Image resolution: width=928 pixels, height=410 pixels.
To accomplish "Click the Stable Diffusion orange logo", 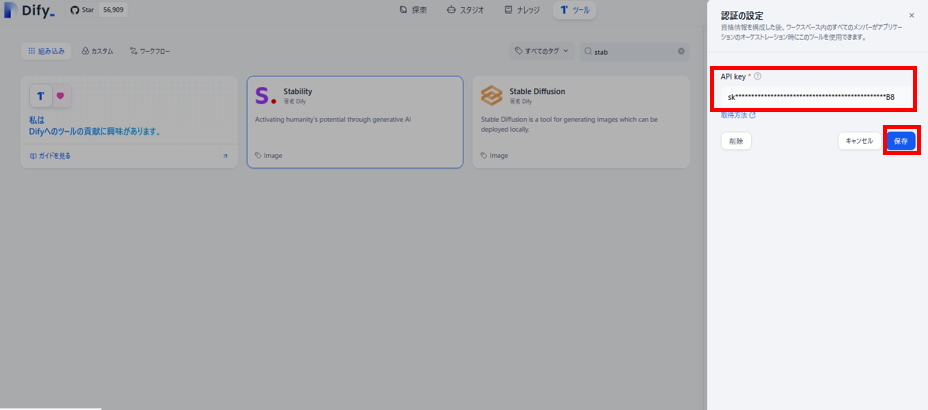I will tap(491, 95).
